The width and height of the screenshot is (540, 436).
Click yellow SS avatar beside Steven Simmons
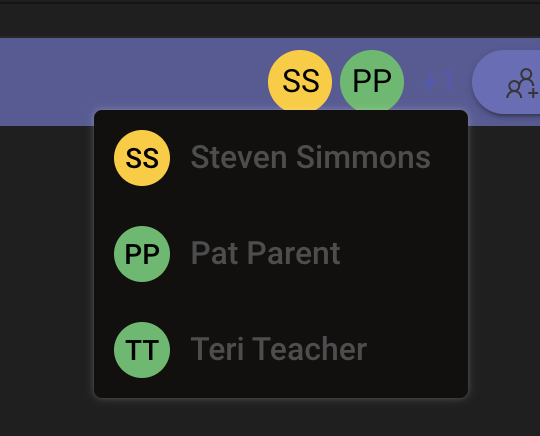(x=142, y=158)
